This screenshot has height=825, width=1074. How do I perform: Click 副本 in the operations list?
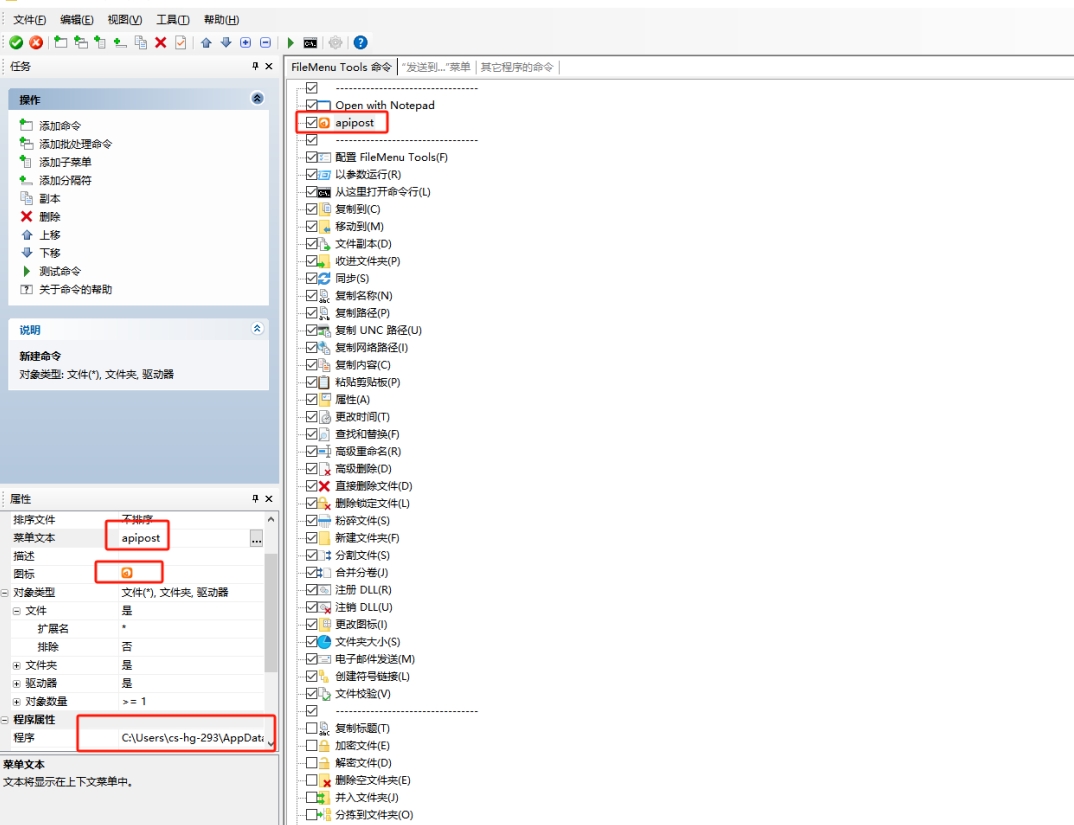(49, 198)
